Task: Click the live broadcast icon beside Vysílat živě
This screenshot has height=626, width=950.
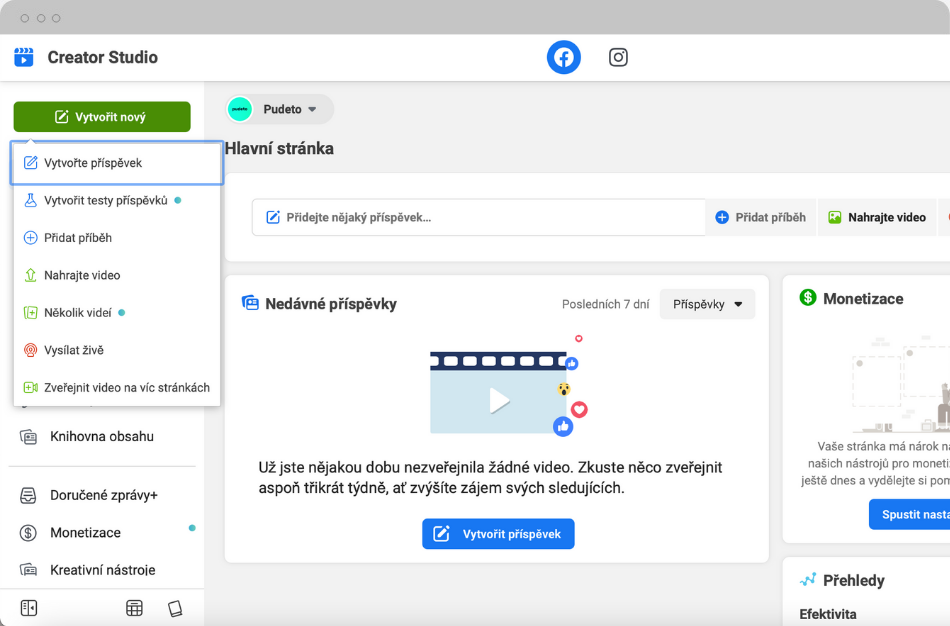Action: click(30, 350)
